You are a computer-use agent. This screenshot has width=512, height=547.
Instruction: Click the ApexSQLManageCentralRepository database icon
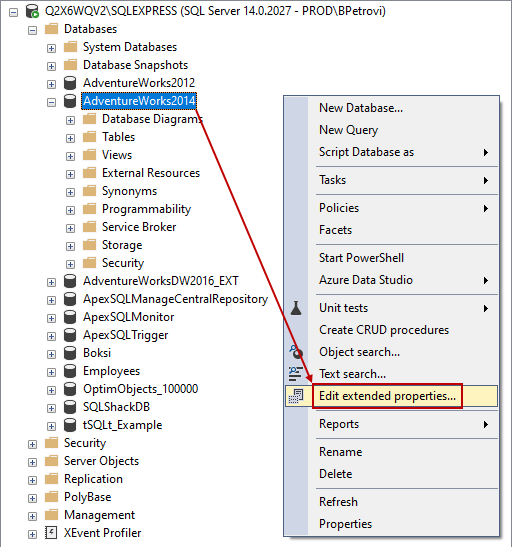click(x=70, y=299)
